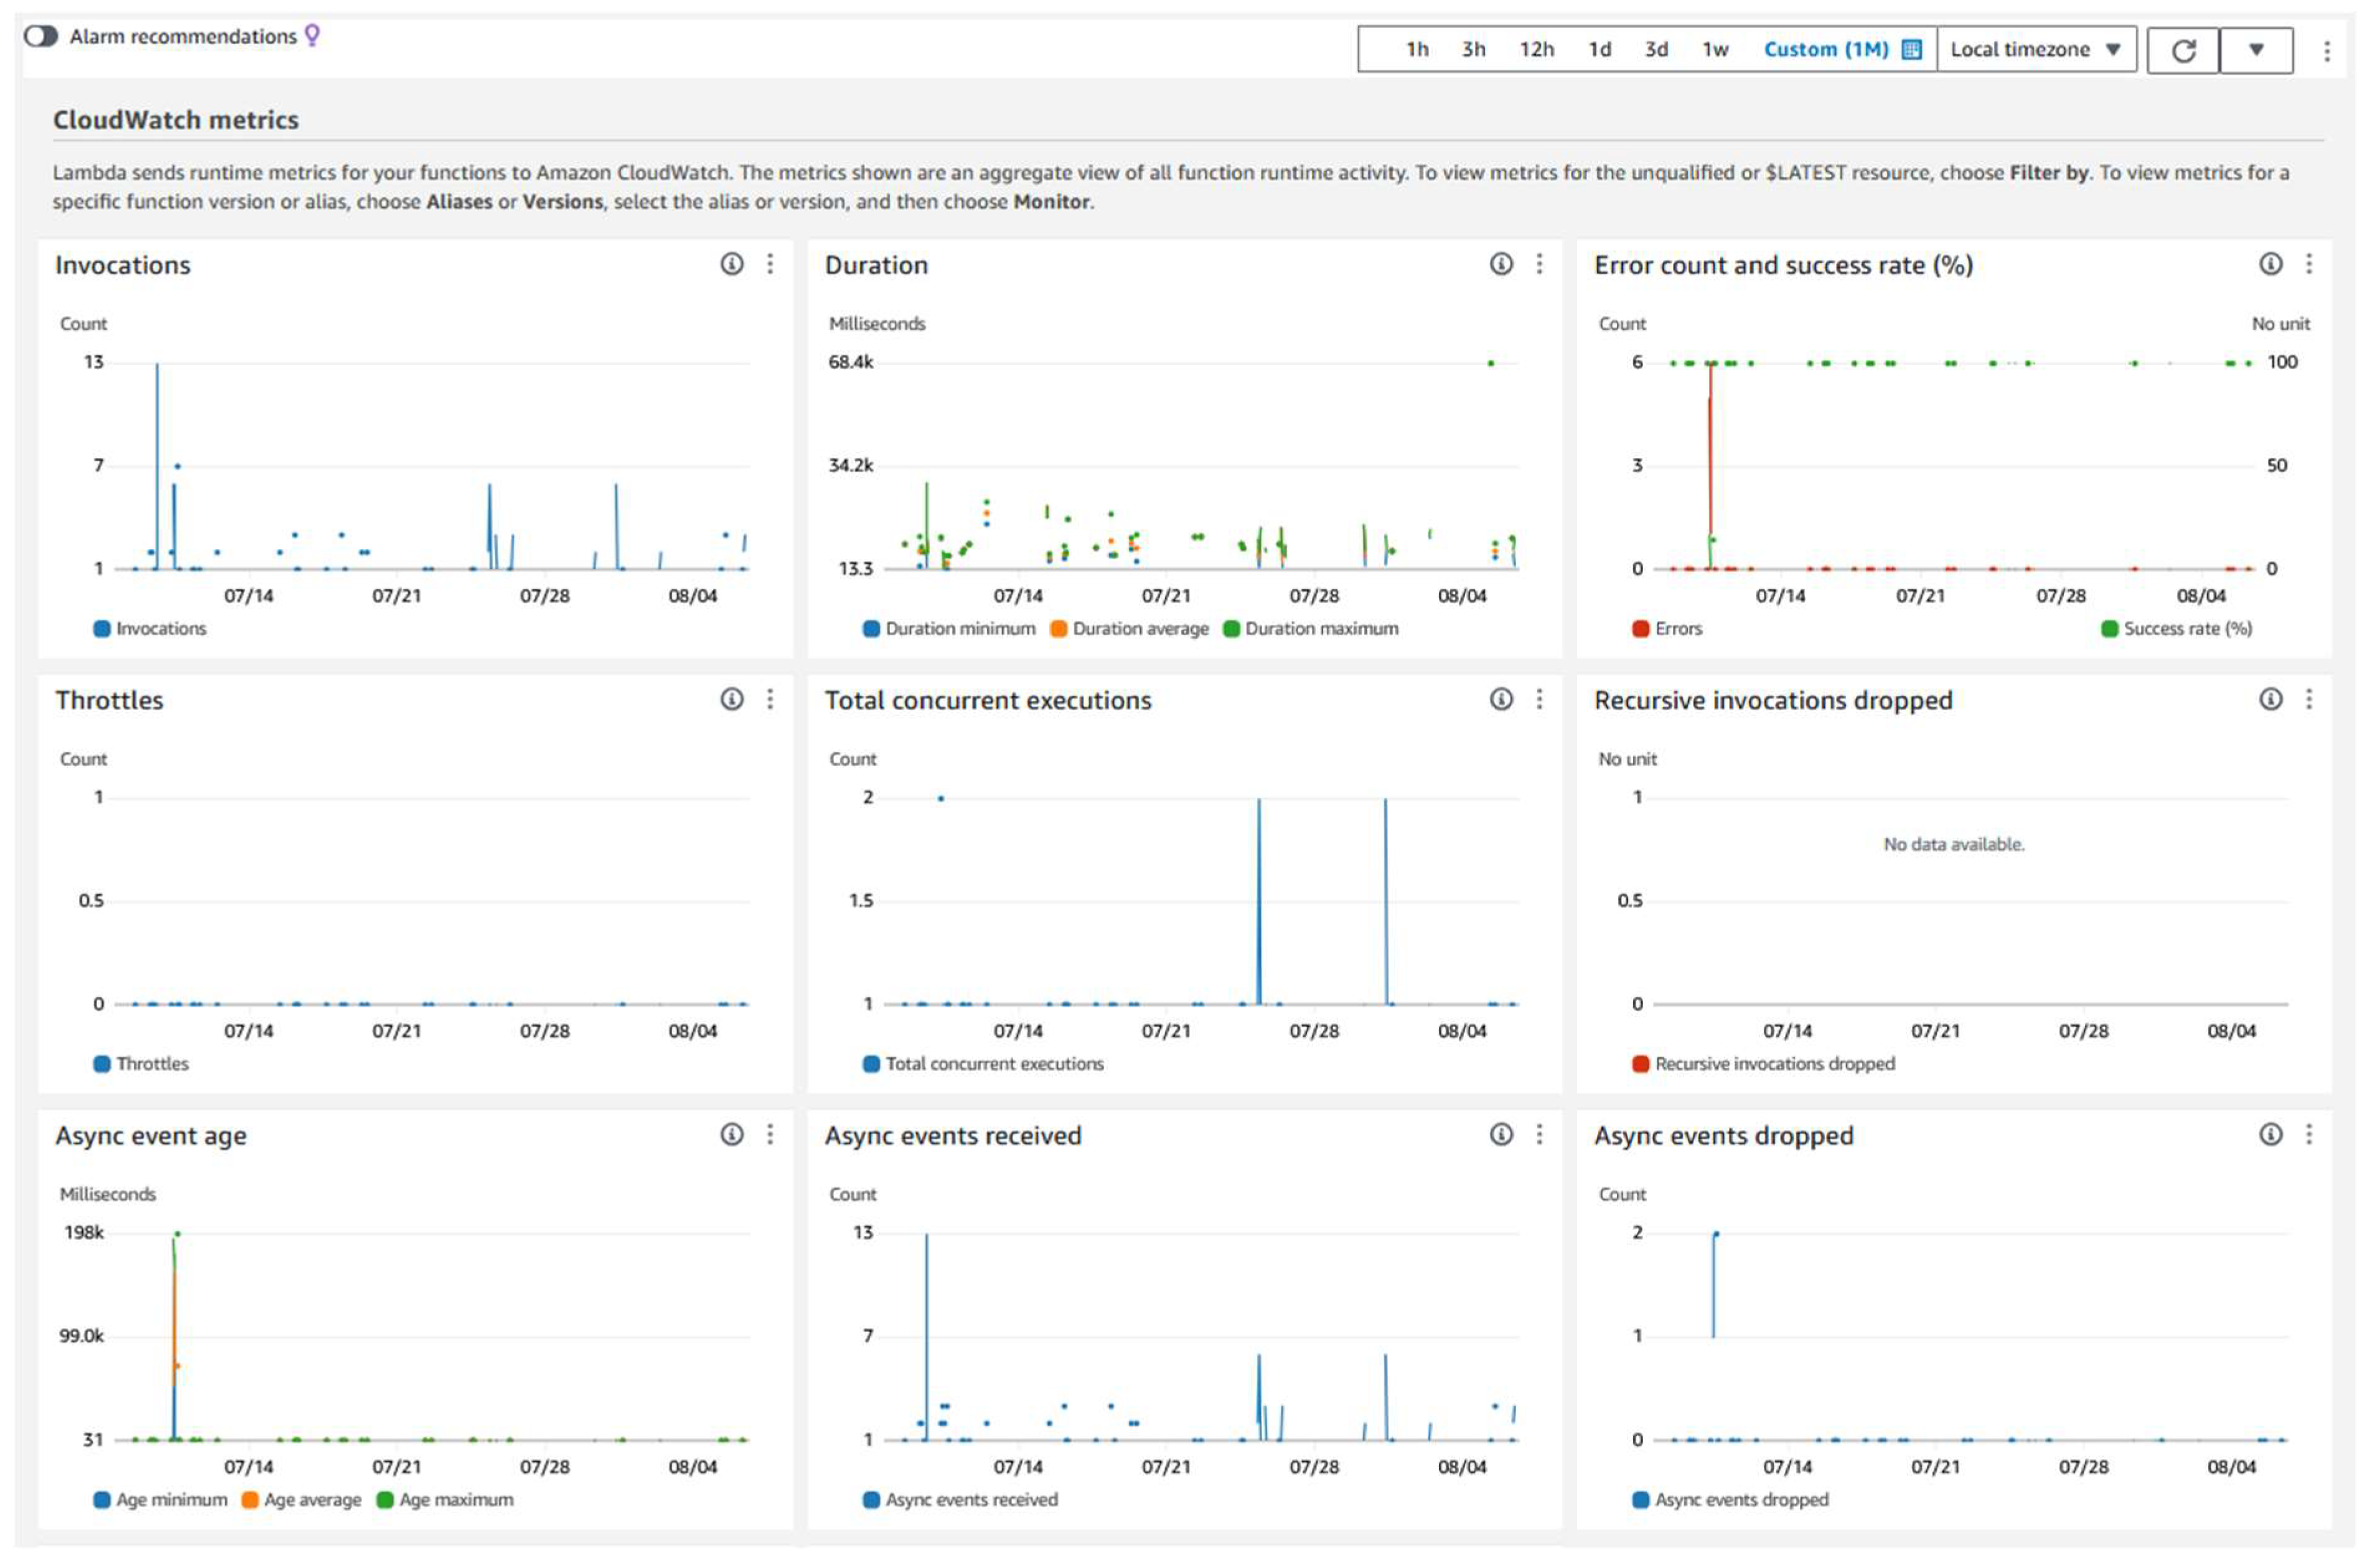
Task: Click the info icon on Async event age chart
Action: point(731,1134)
